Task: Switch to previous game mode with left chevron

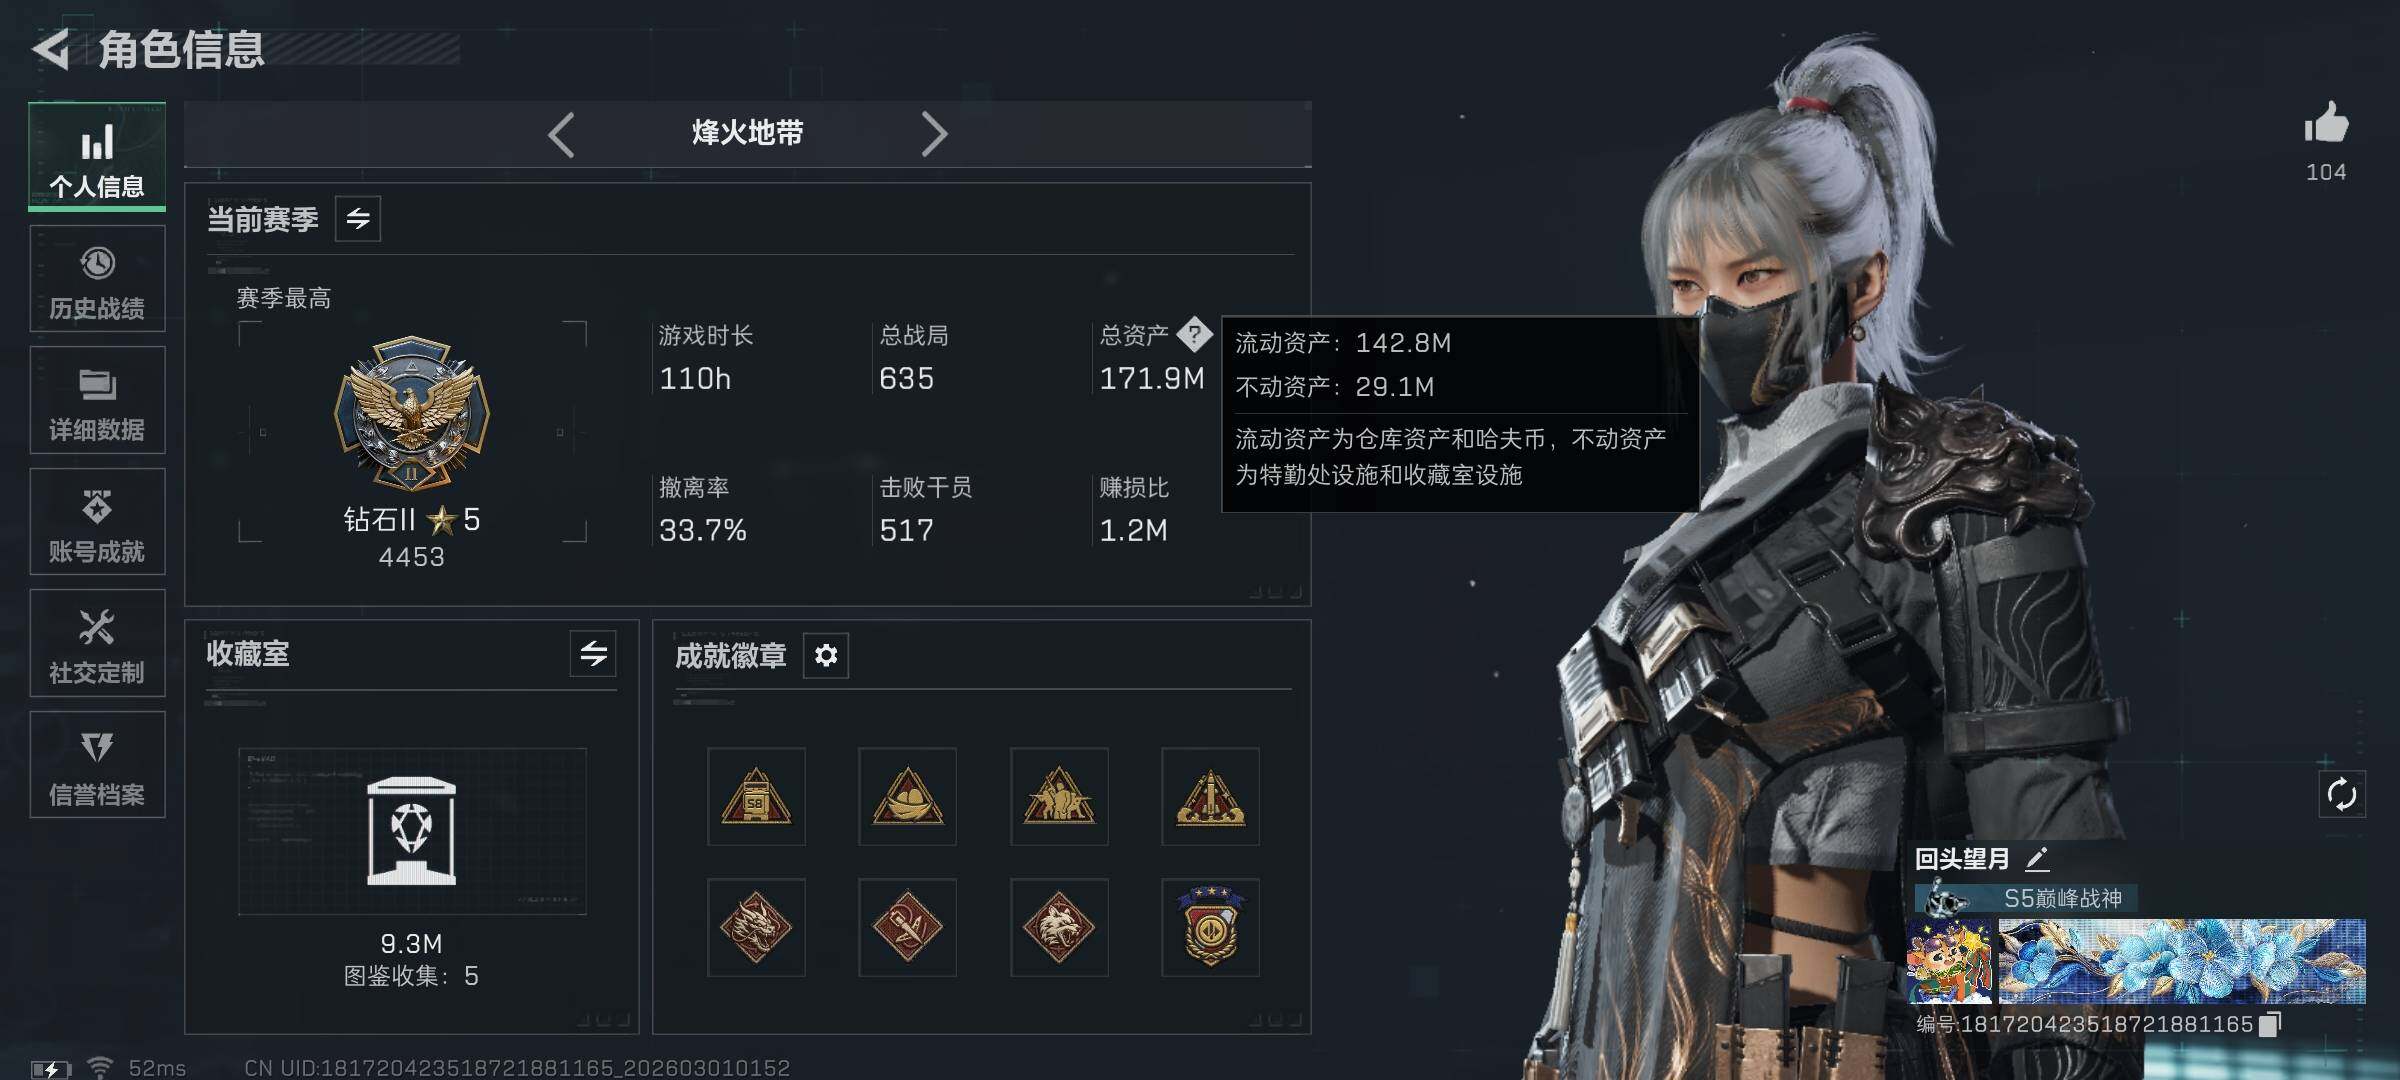Action: pos(561,134)
